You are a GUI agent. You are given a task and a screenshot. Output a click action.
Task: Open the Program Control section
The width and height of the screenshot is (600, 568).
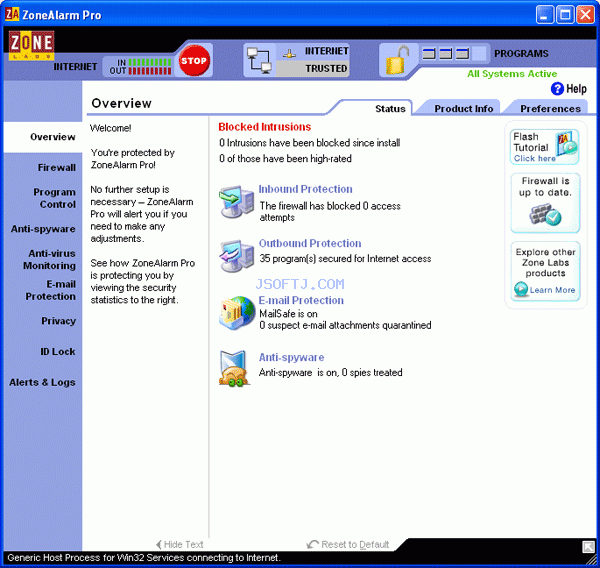pyautogui.click(x=54, y=198)
